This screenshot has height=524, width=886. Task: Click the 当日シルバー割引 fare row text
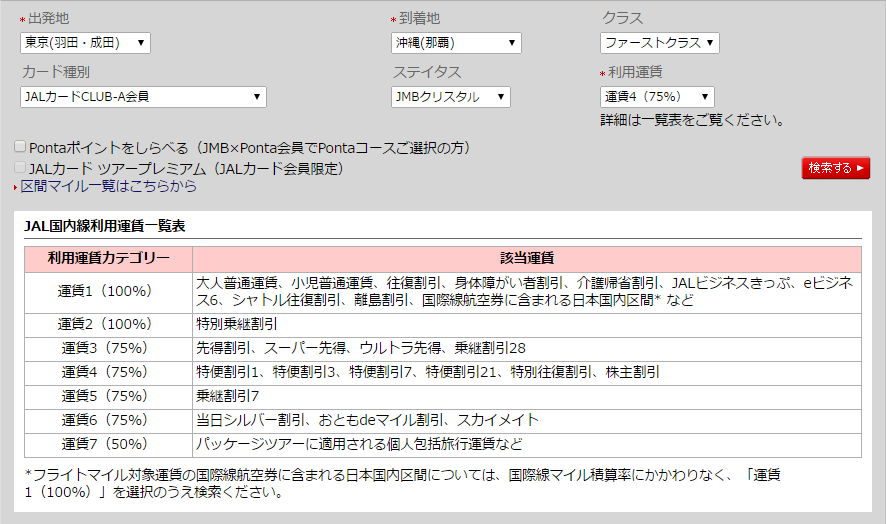coord(367,420)
